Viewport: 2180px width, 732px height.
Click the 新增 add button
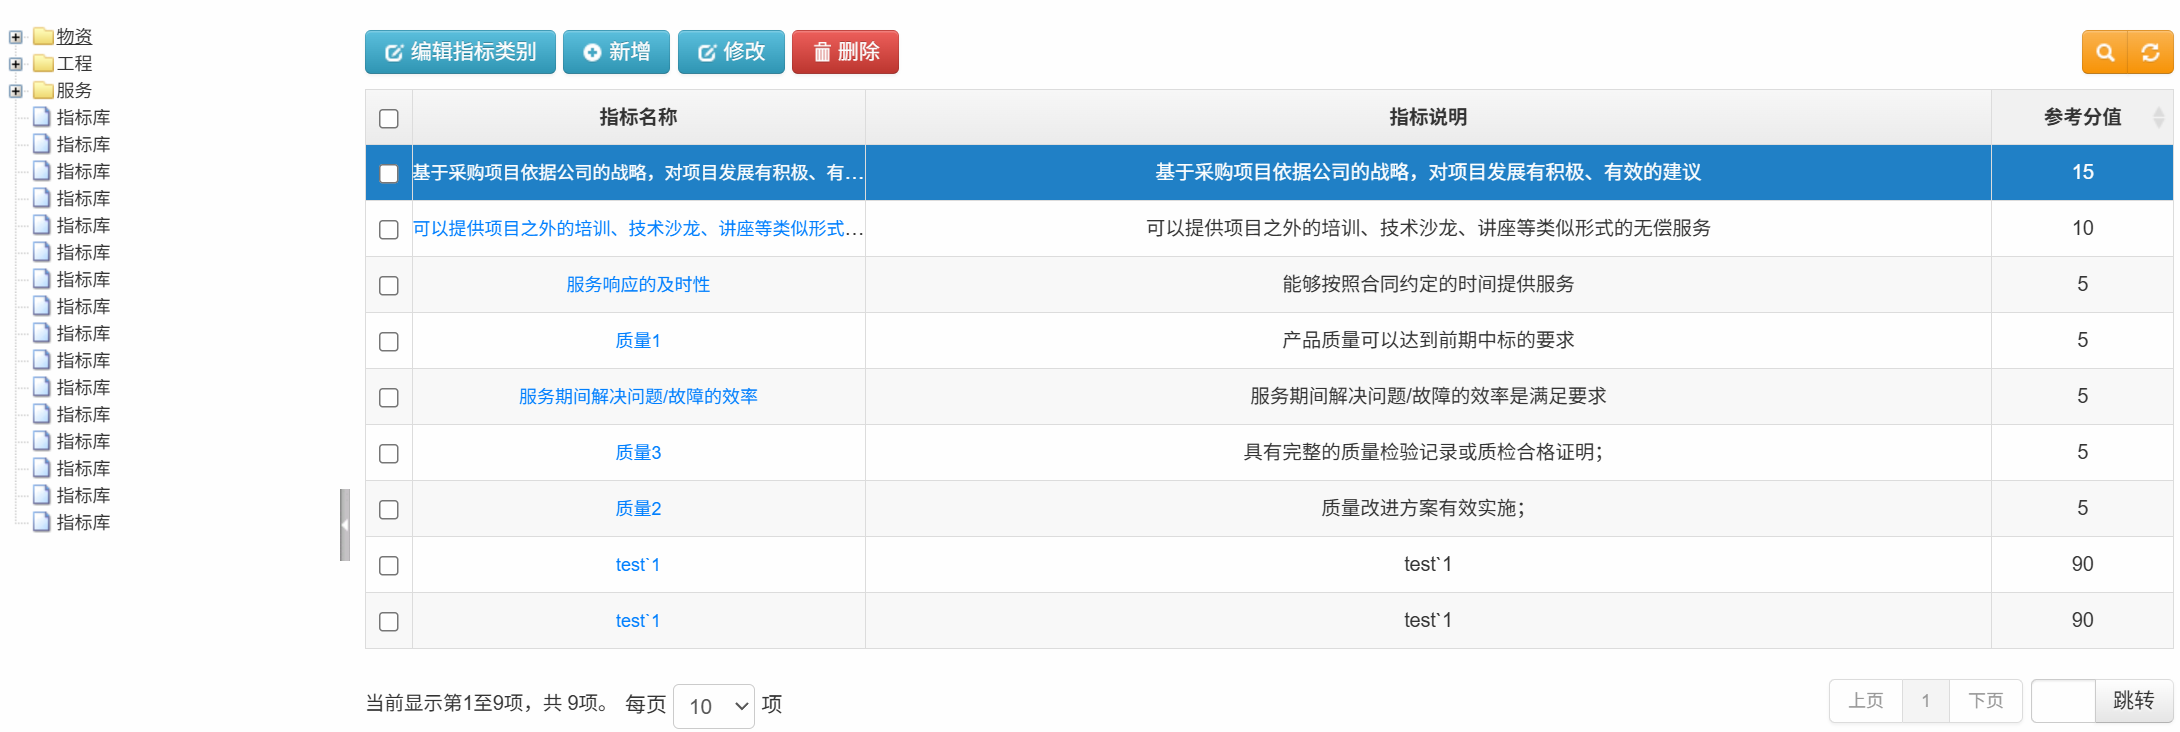pos(616,52)
